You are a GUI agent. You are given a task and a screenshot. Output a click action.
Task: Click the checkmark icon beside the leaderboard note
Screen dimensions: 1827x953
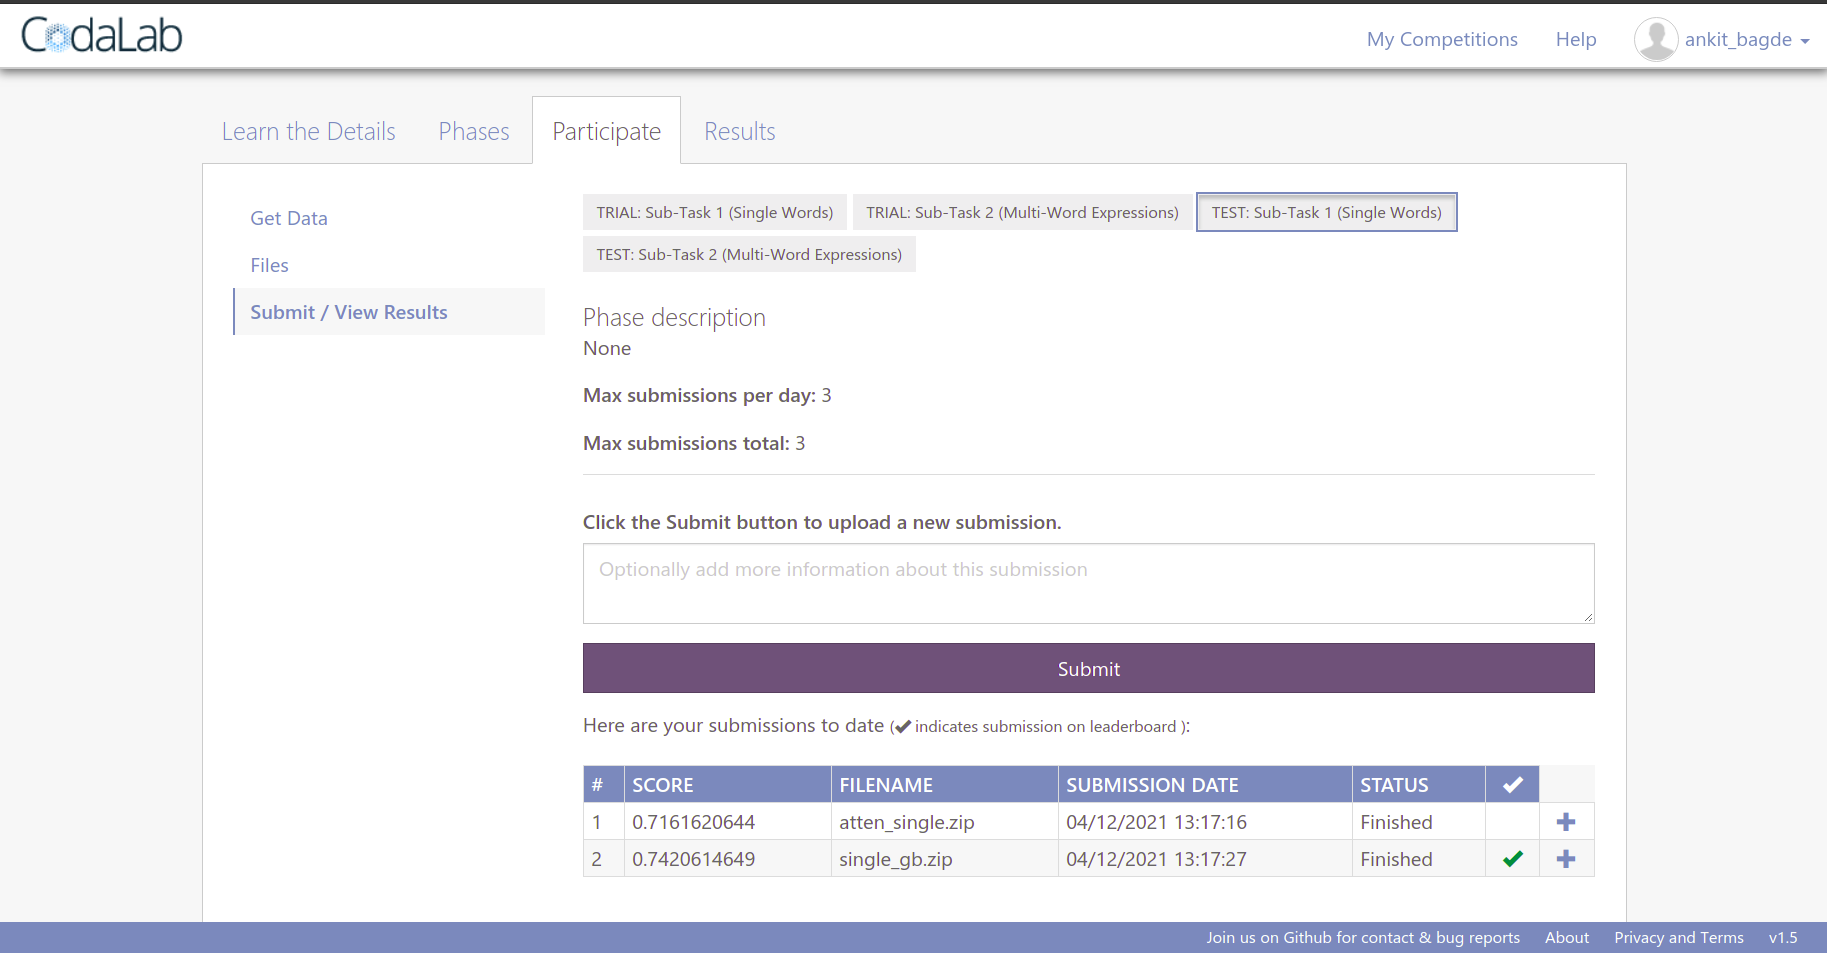(901, 726)
